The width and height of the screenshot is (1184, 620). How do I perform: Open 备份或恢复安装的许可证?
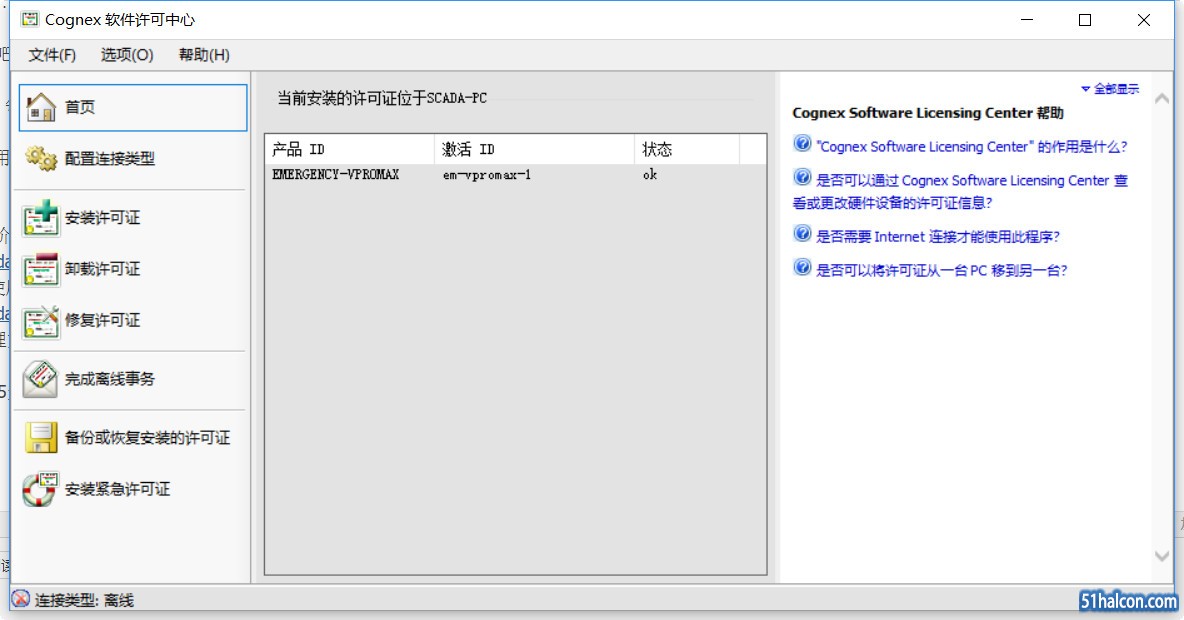[x=133, y=438]
